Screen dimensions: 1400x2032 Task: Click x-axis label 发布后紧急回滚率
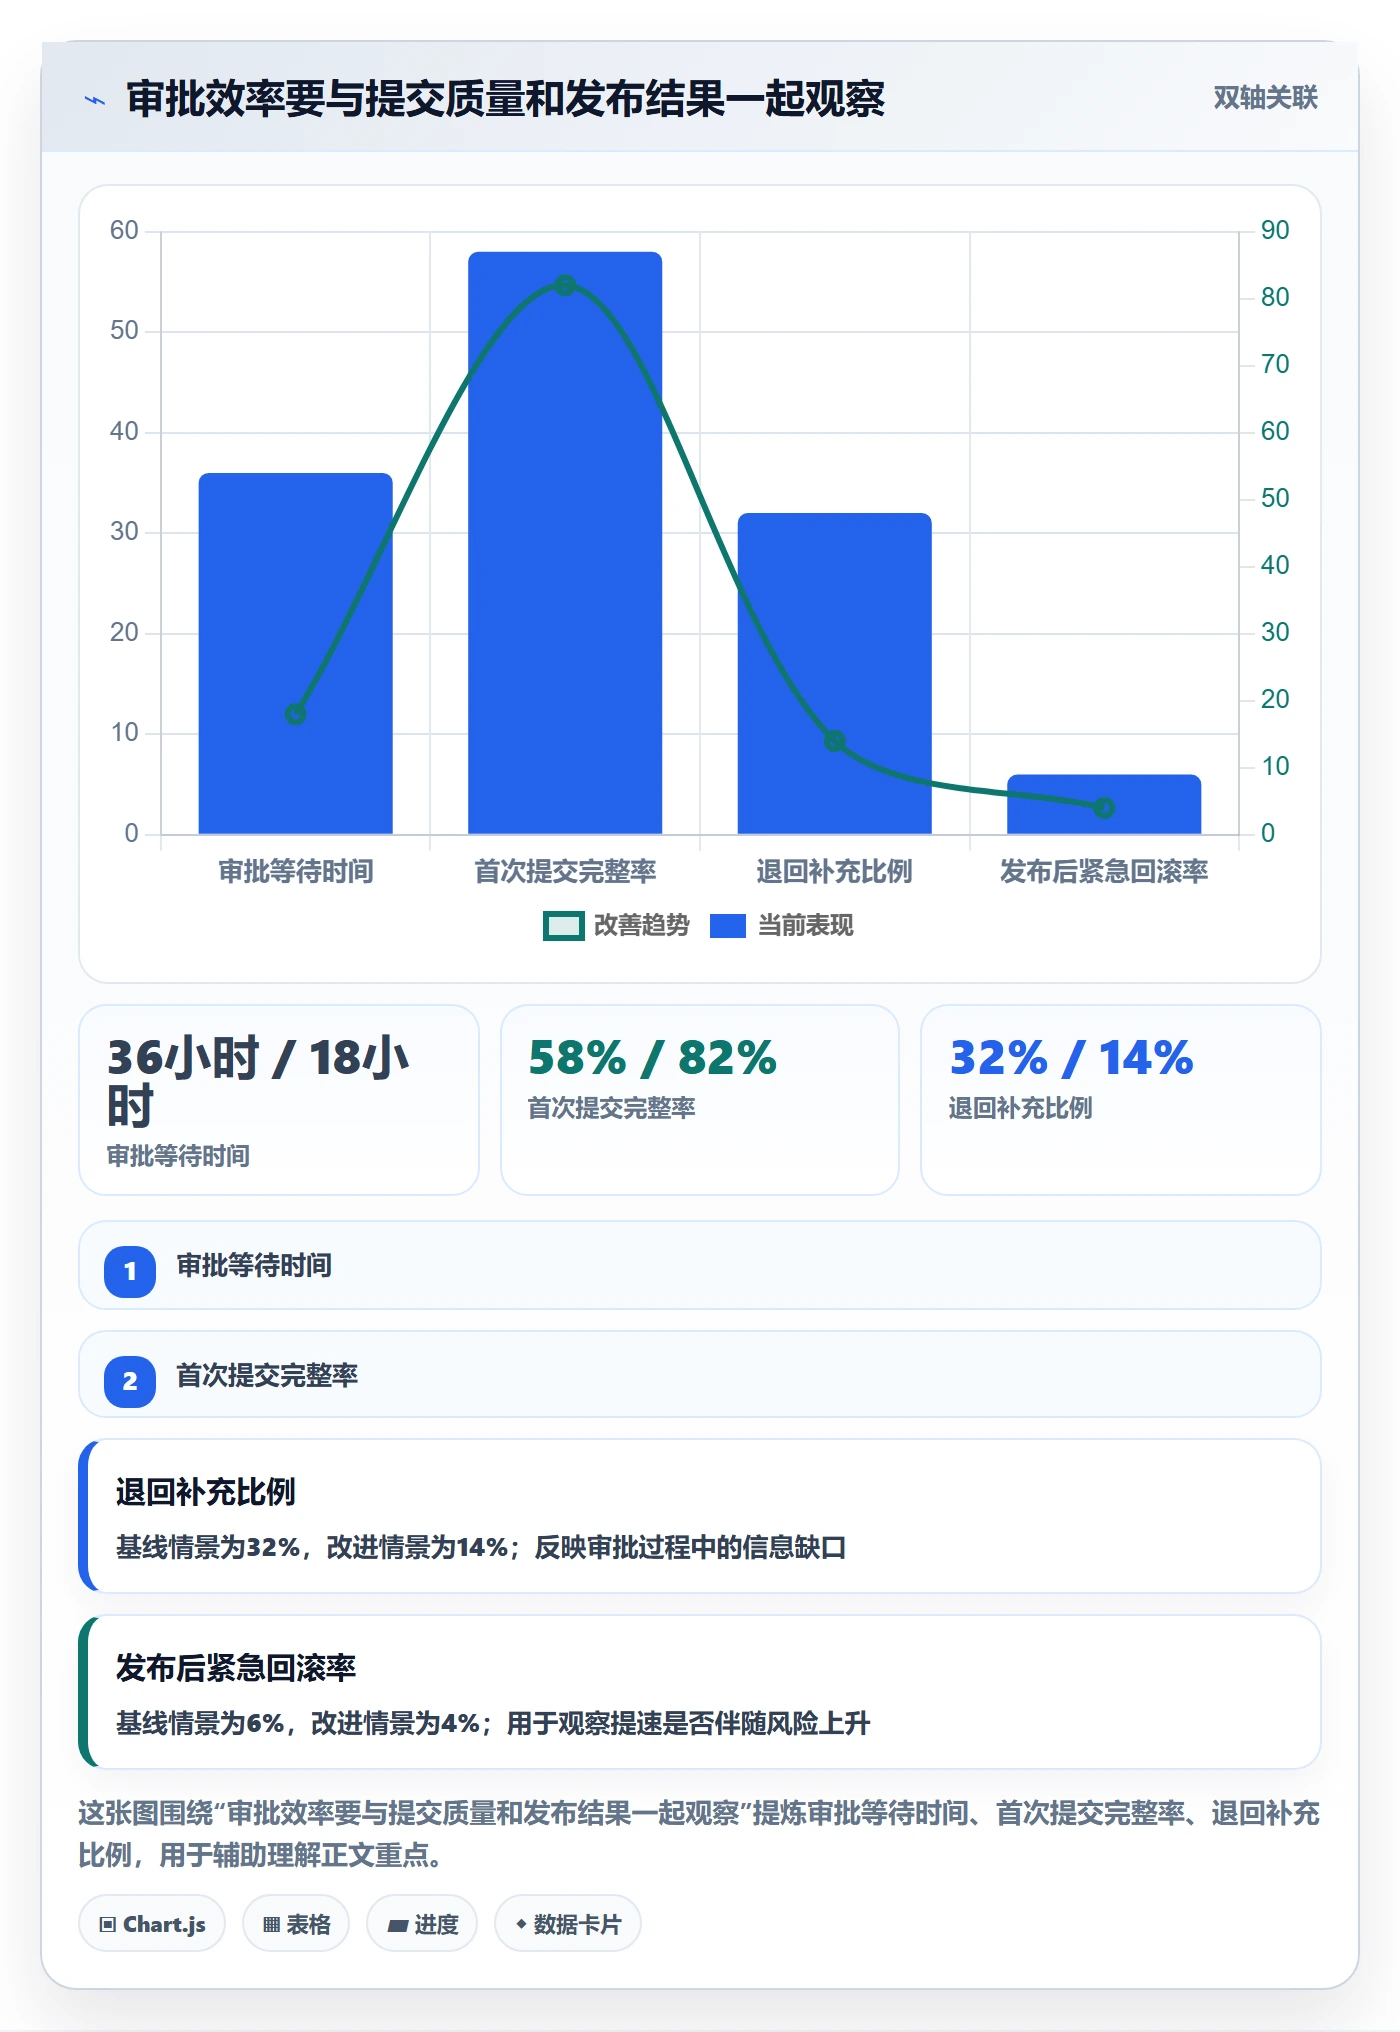click(1104, 872)
